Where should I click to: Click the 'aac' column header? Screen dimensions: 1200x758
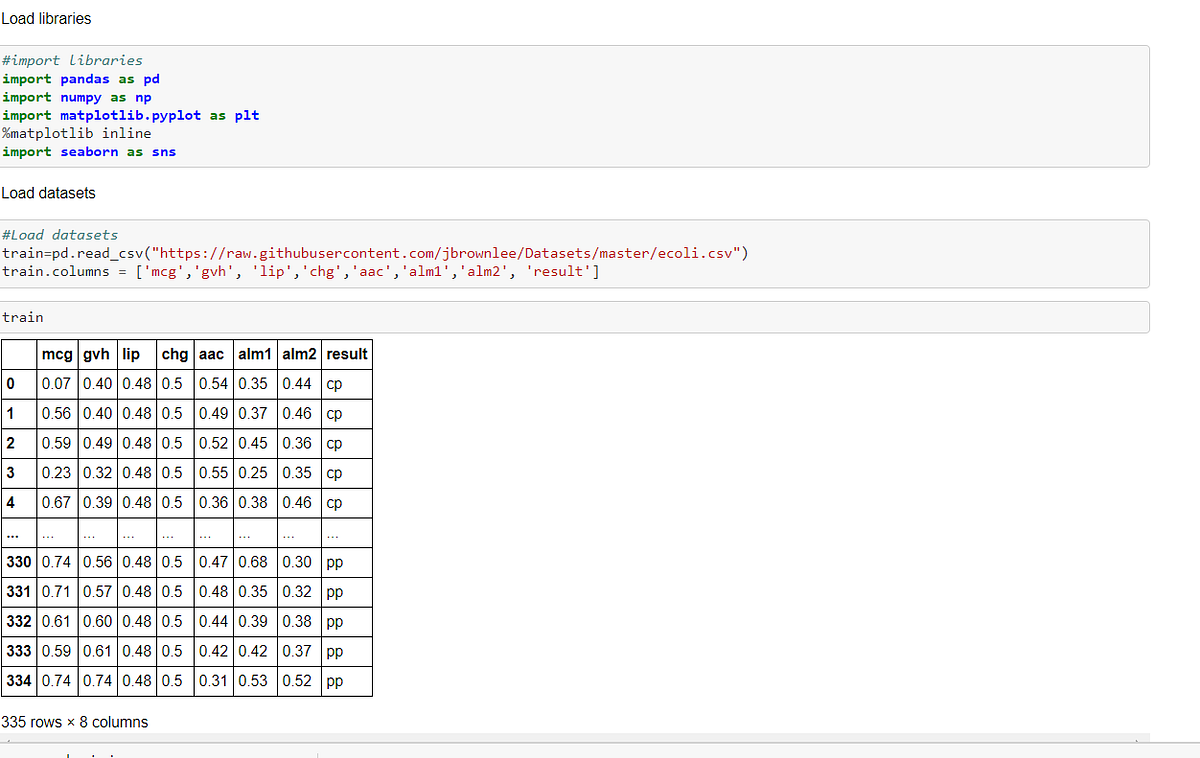(x=212, y=353)
